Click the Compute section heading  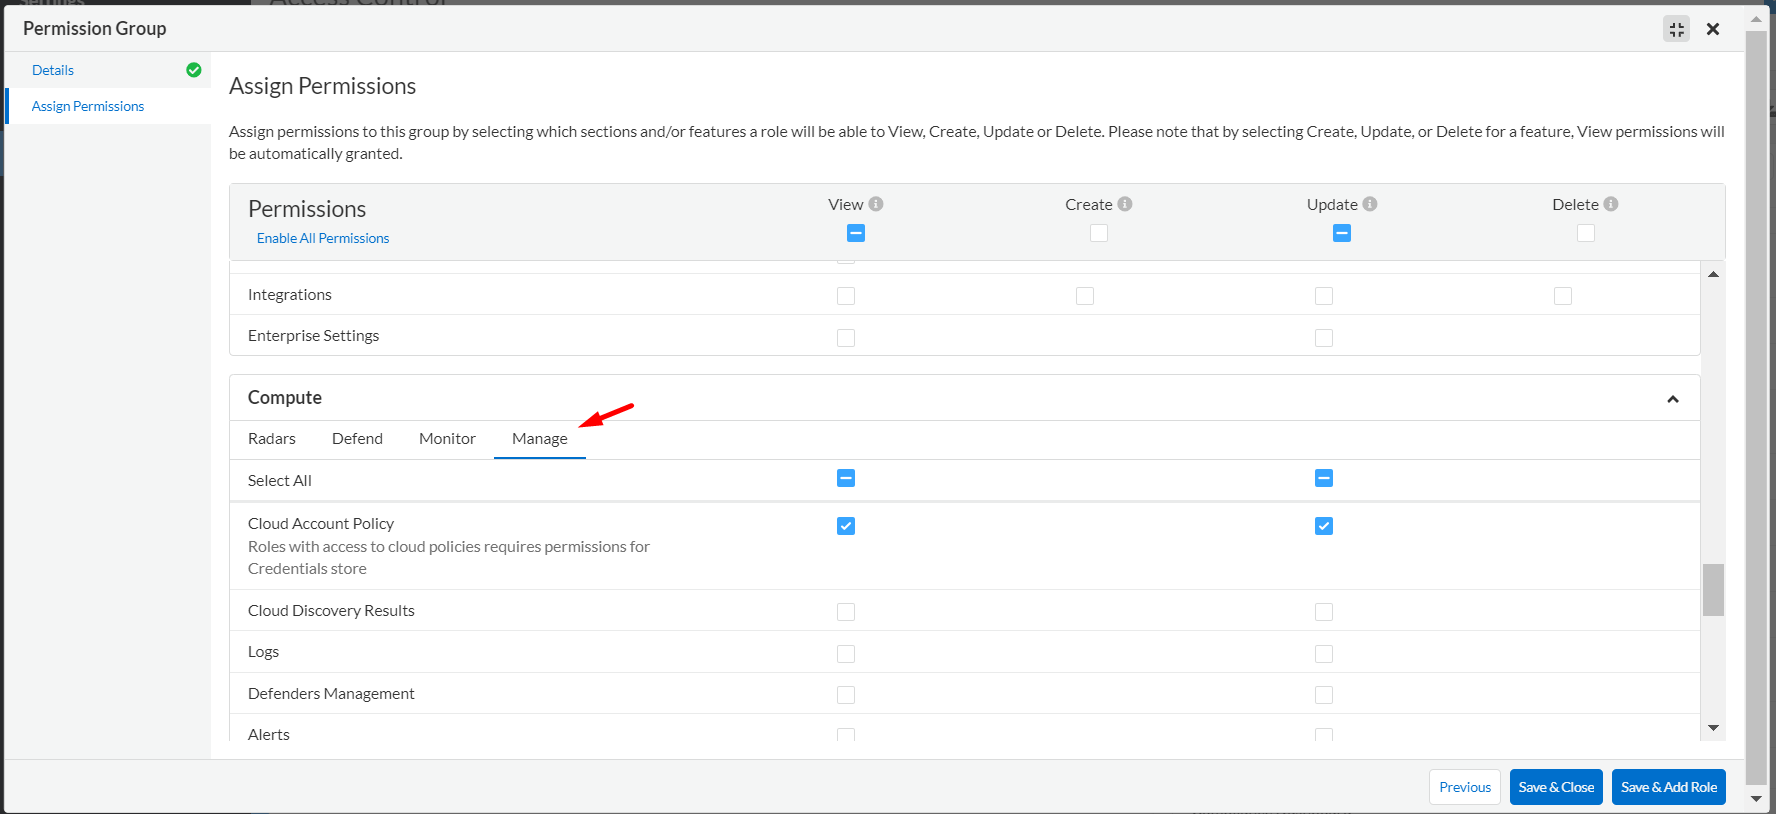click(285, 398)
